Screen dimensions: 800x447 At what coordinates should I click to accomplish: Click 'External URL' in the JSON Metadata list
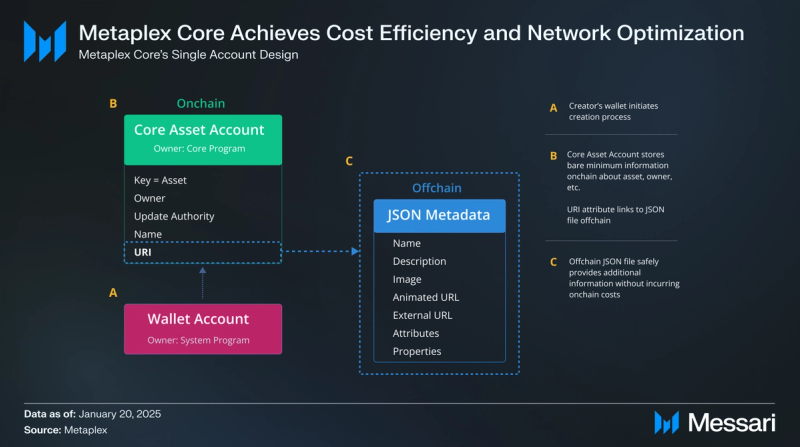(422, 315)
